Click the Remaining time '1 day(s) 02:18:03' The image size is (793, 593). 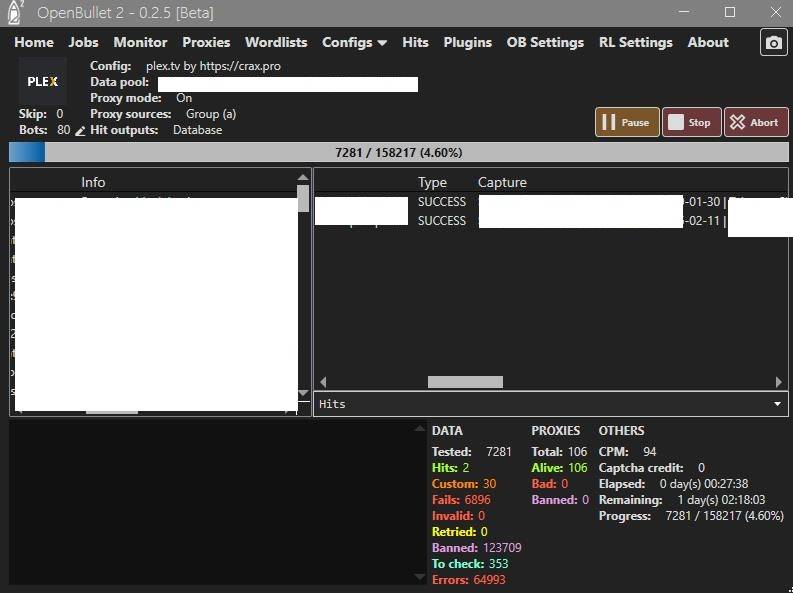721,500
